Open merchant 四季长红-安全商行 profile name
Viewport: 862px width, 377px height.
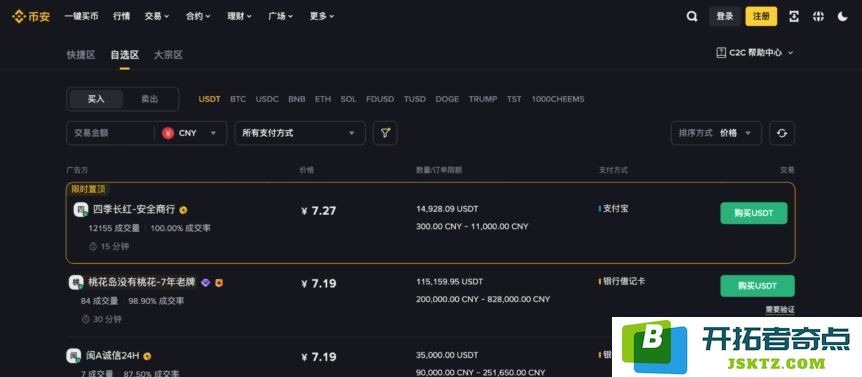click(x=134, y=209)
